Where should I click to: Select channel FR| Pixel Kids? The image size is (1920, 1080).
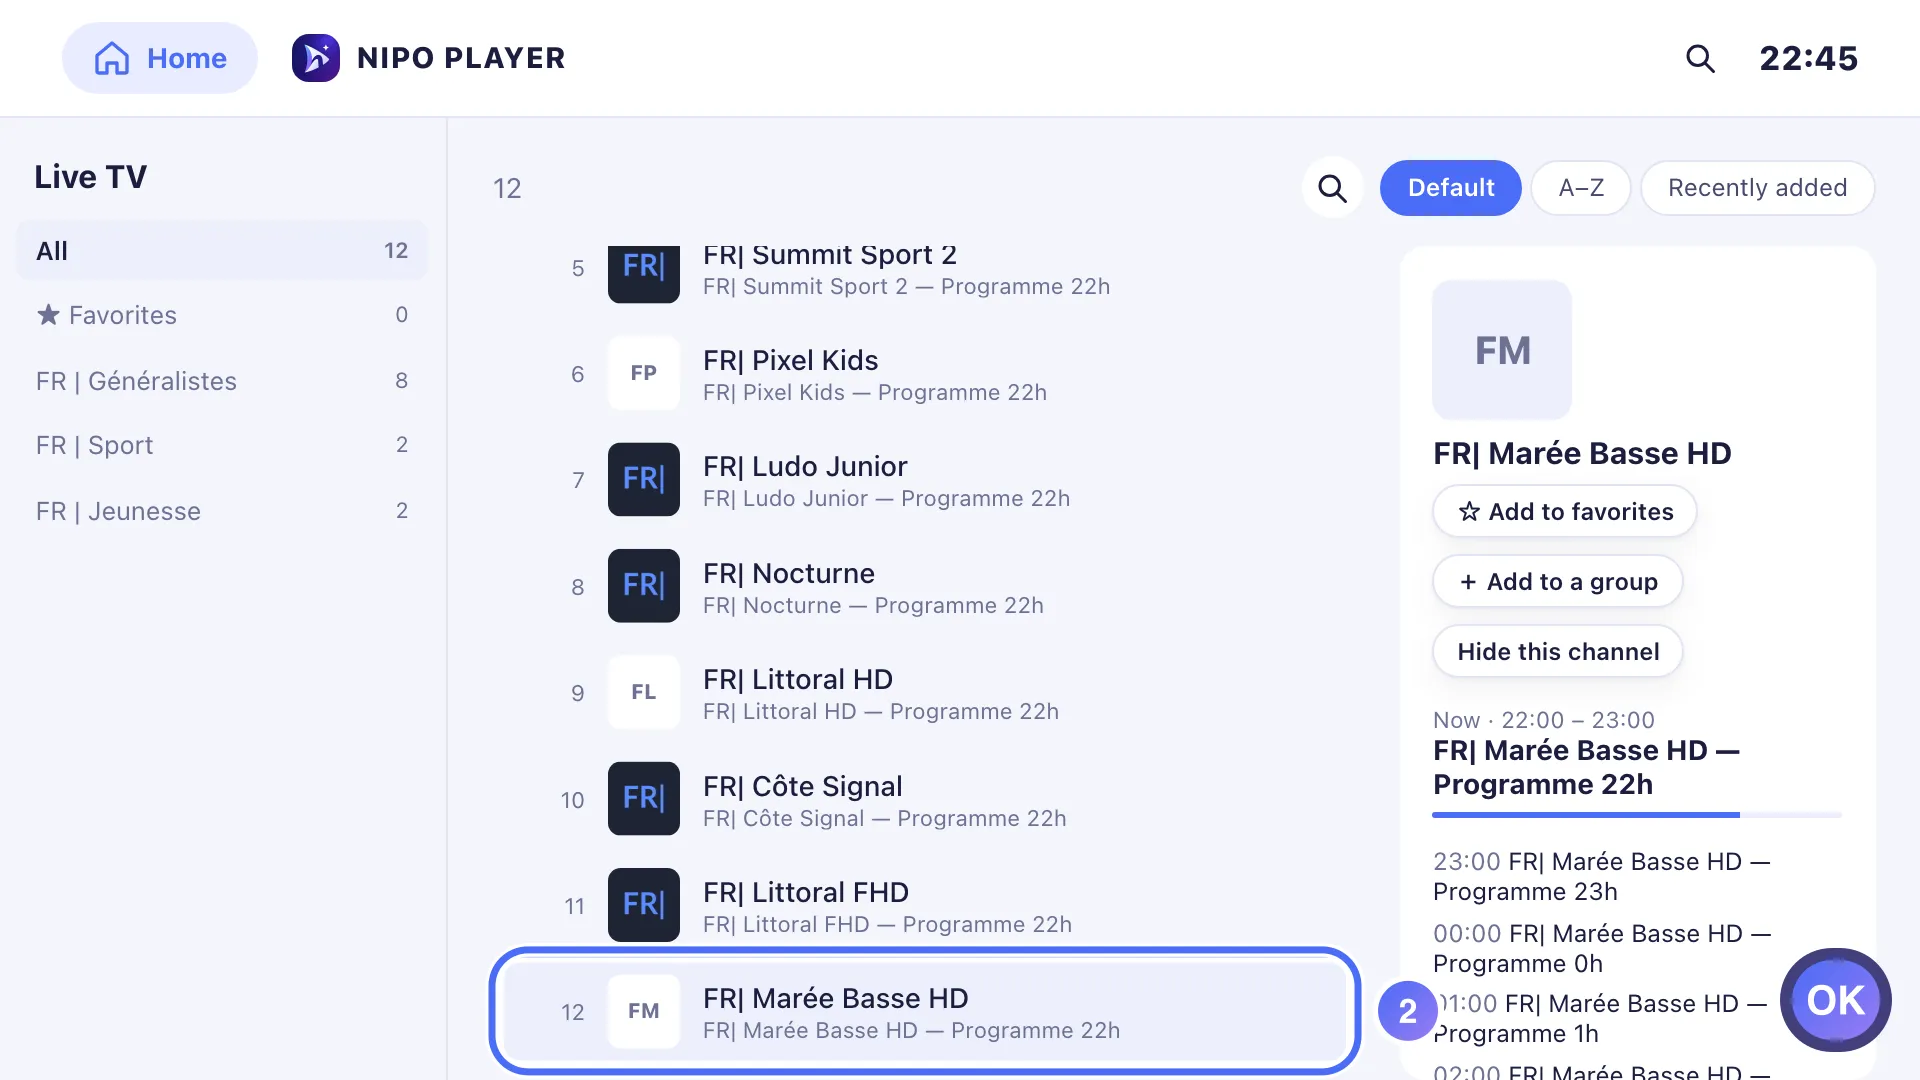(x=925, y=373)
